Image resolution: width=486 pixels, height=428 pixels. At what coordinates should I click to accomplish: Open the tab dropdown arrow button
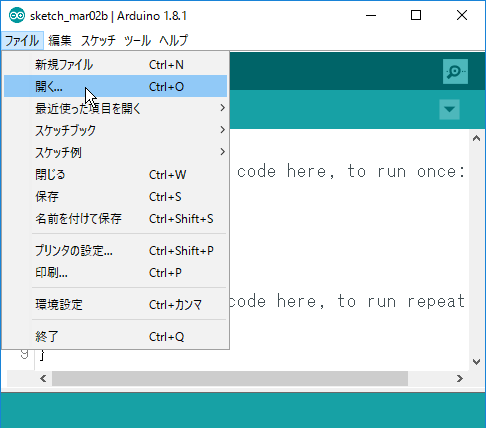tap(449, 109)
